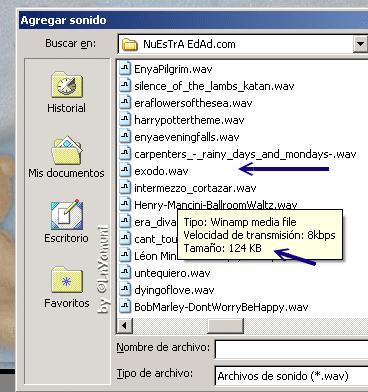The width and height of the screenshot is (368, 392).
Task: Pick carpenters_-_rainy_days_and_mondays-.wav
Action: click(245, 154)
